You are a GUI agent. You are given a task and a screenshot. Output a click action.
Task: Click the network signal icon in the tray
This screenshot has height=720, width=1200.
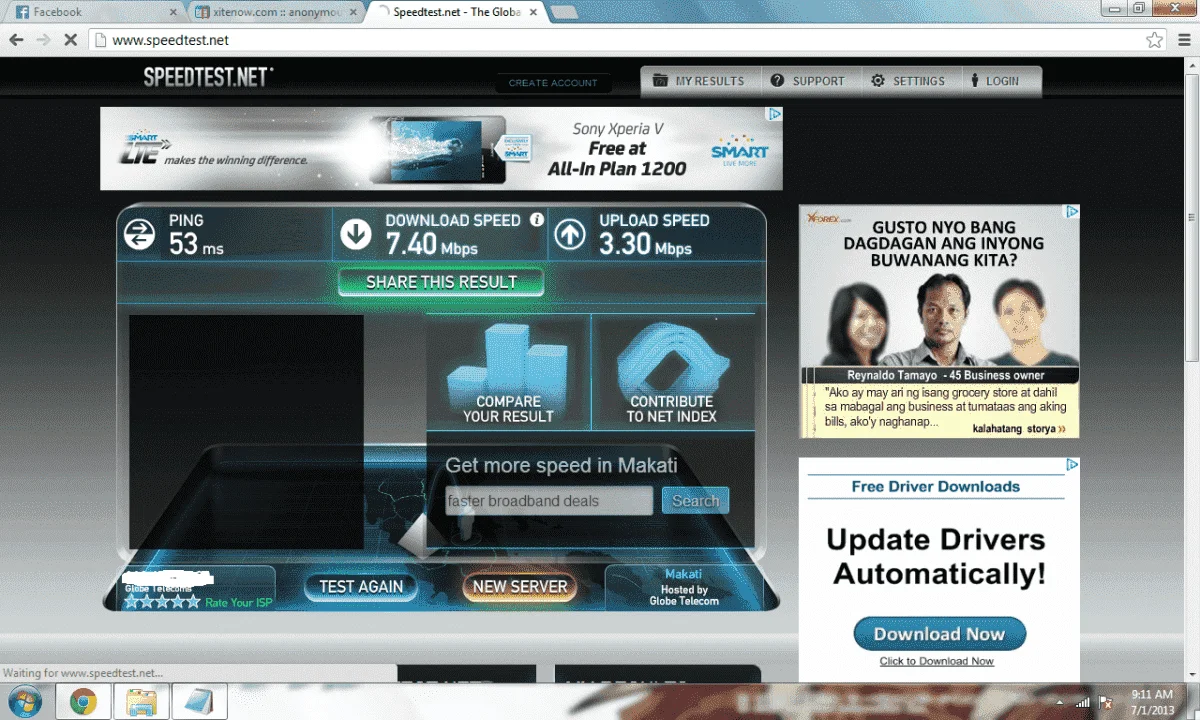(x=1081, y=702)
